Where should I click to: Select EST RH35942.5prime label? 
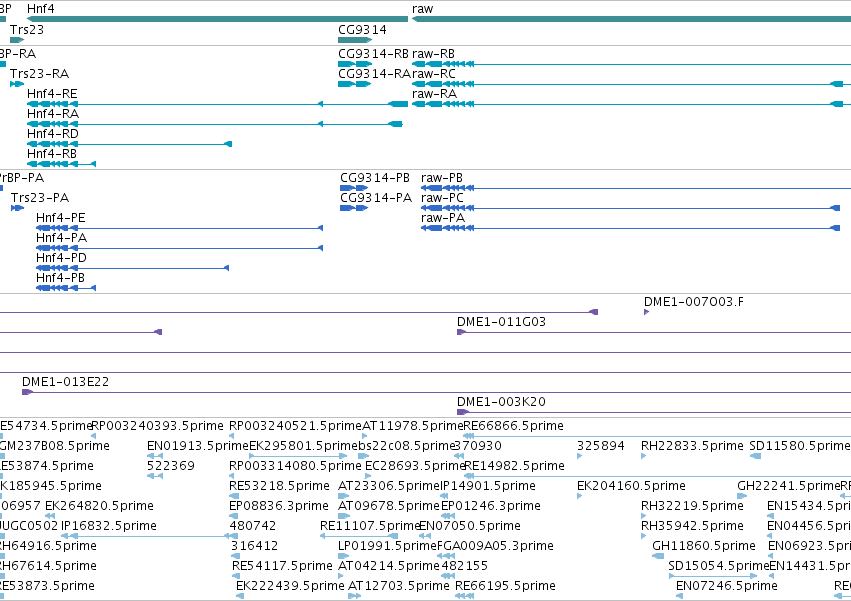tap(692, 526)
